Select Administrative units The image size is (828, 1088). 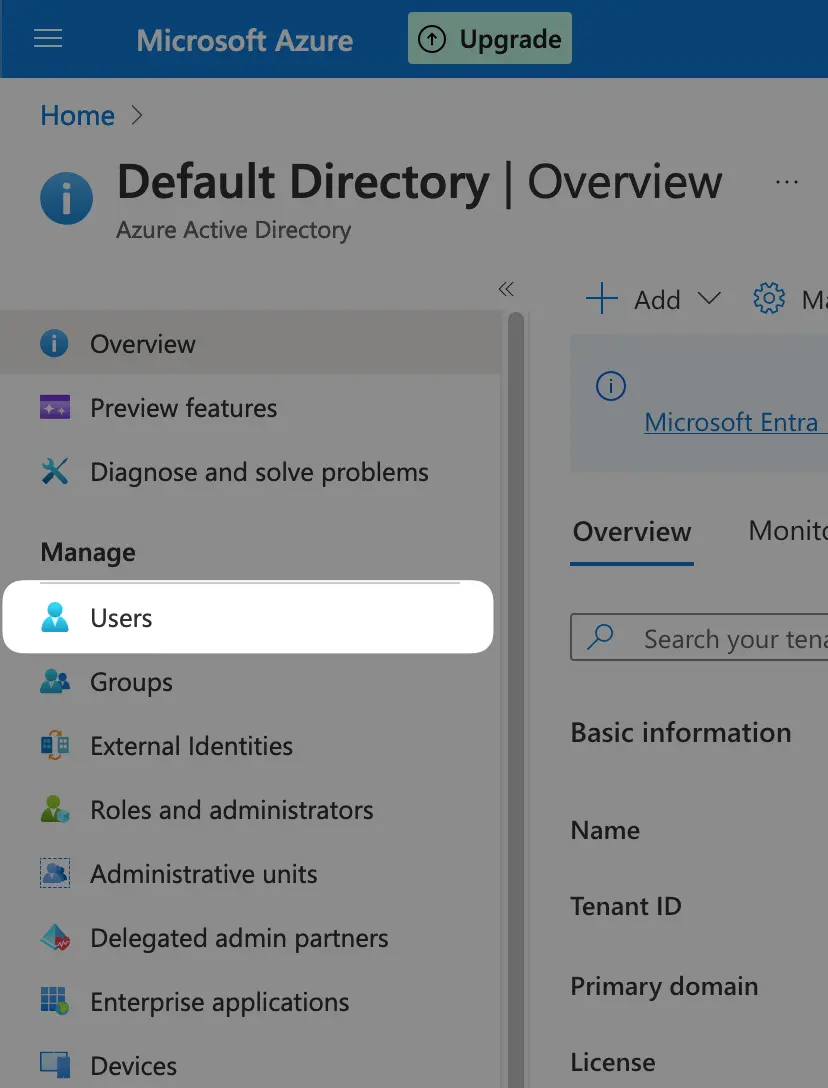tap(203, 873)
